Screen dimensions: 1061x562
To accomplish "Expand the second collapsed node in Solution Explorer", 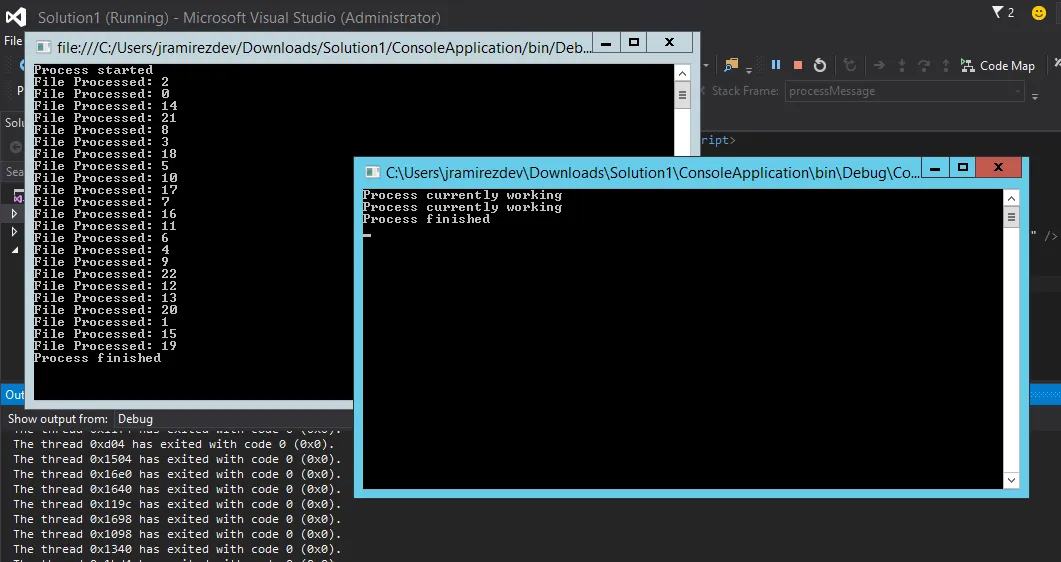I will point(14,232).
